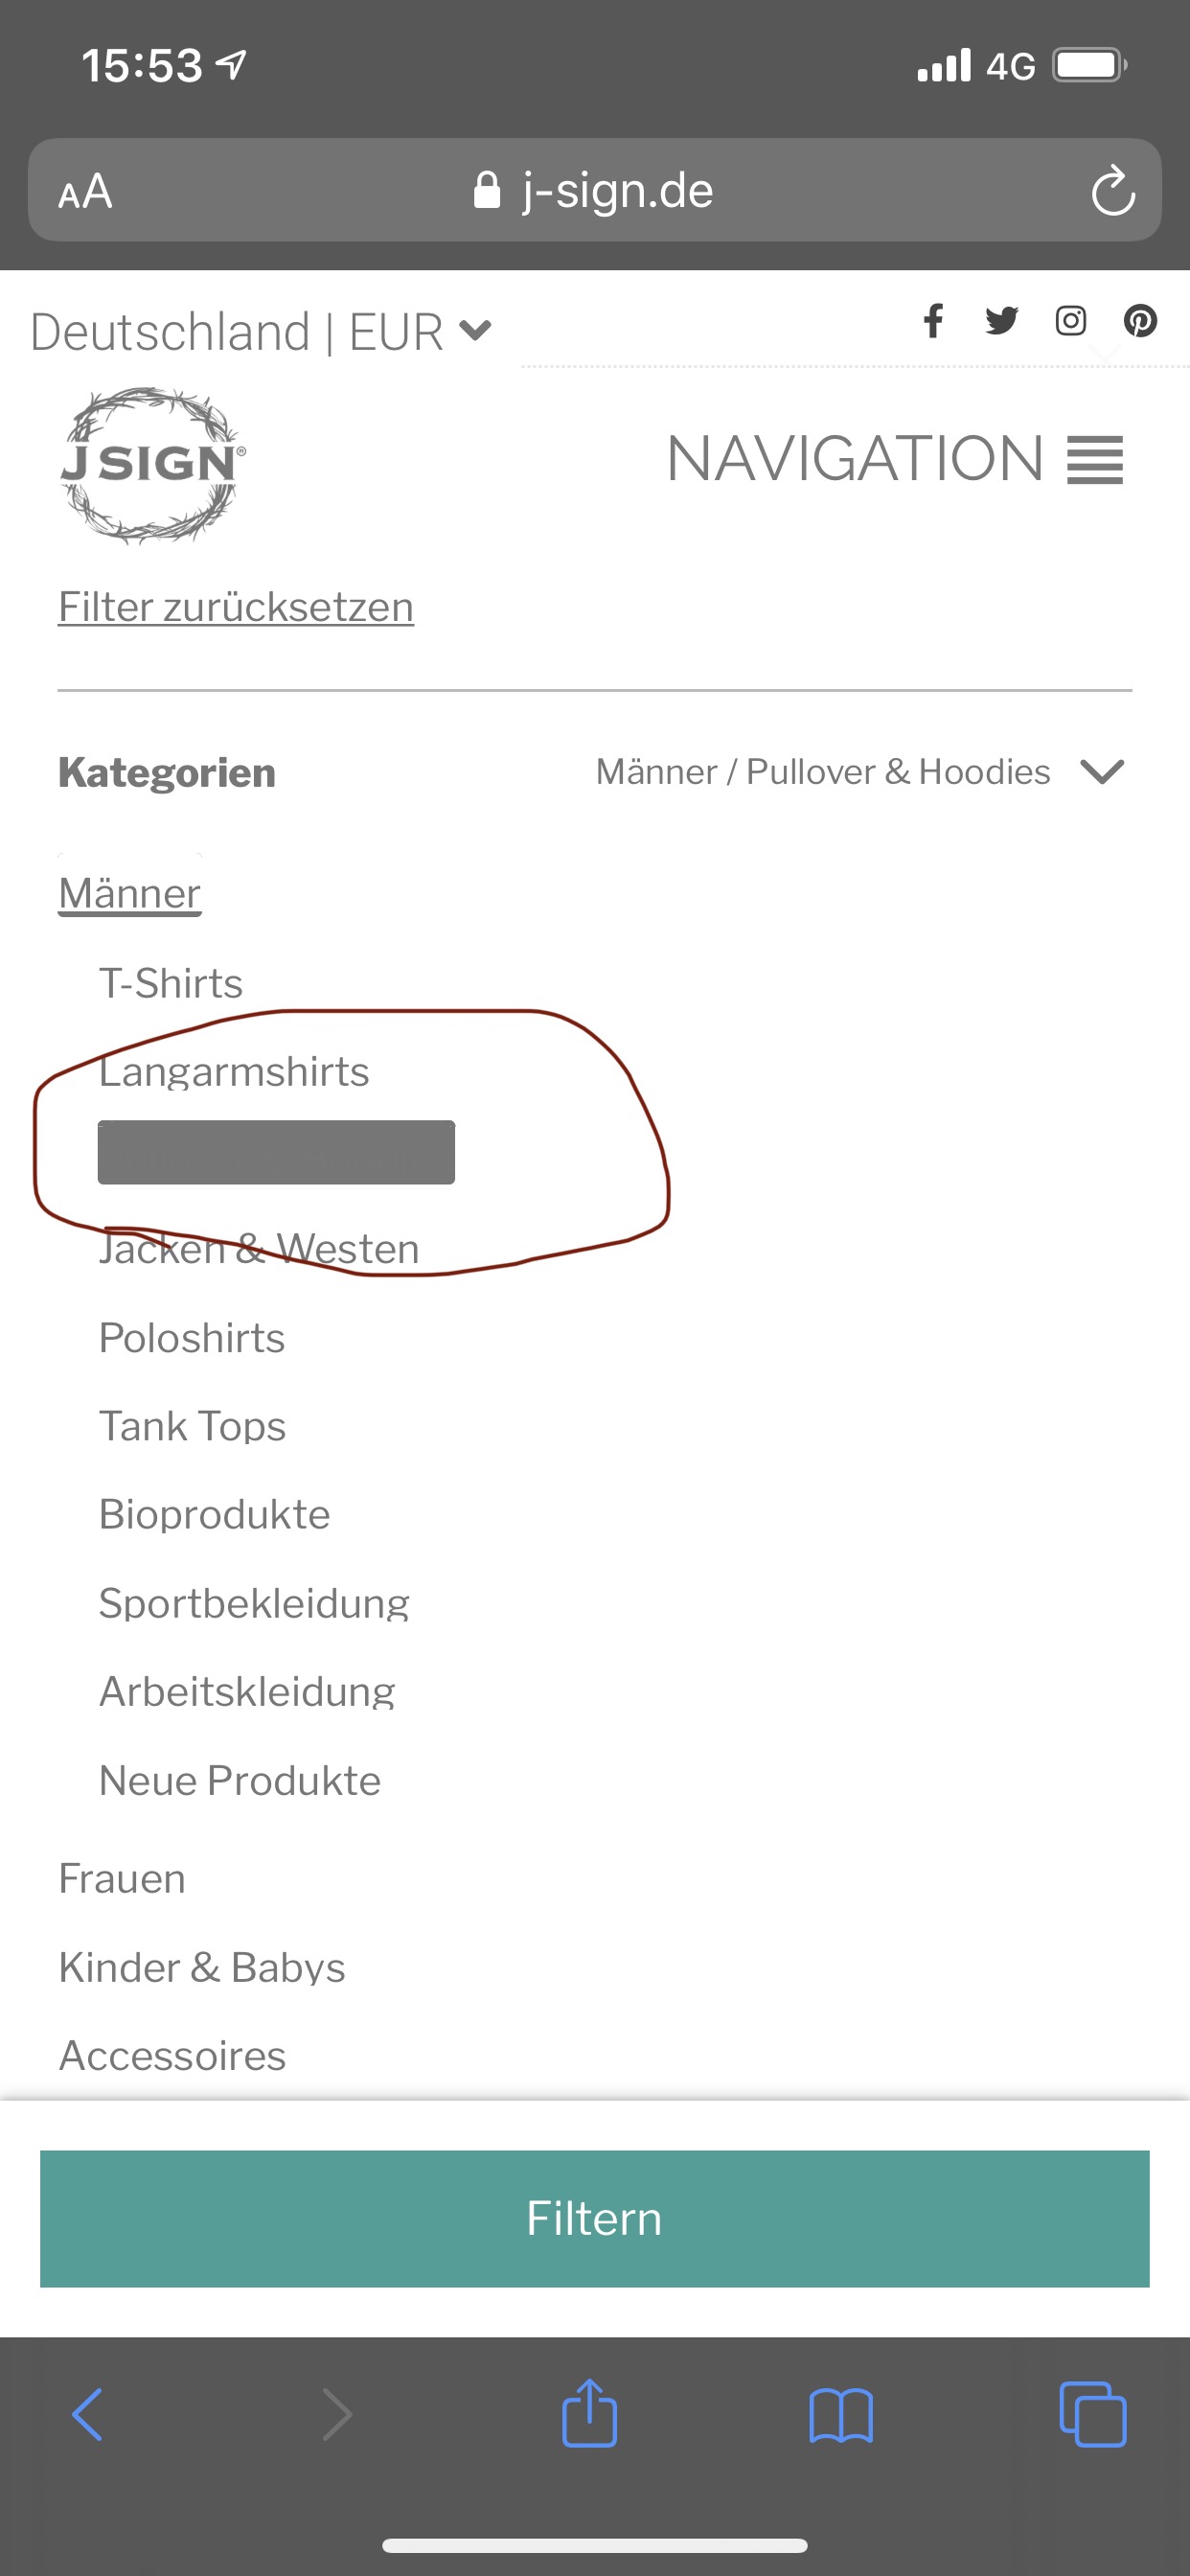The height and width of the screenshot is (2576, 1190).
Task: Go back with Safari back arrow
Action: [88, 2416]
